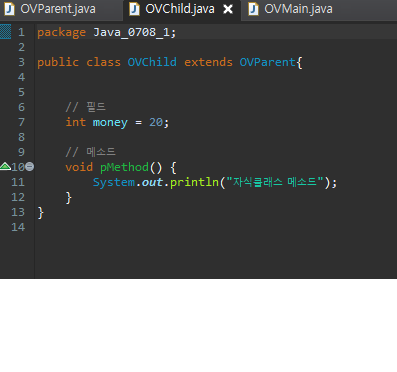The image size is (397, 372).
Task: Click the green override indicator on line 10
Action: (5, 166)
